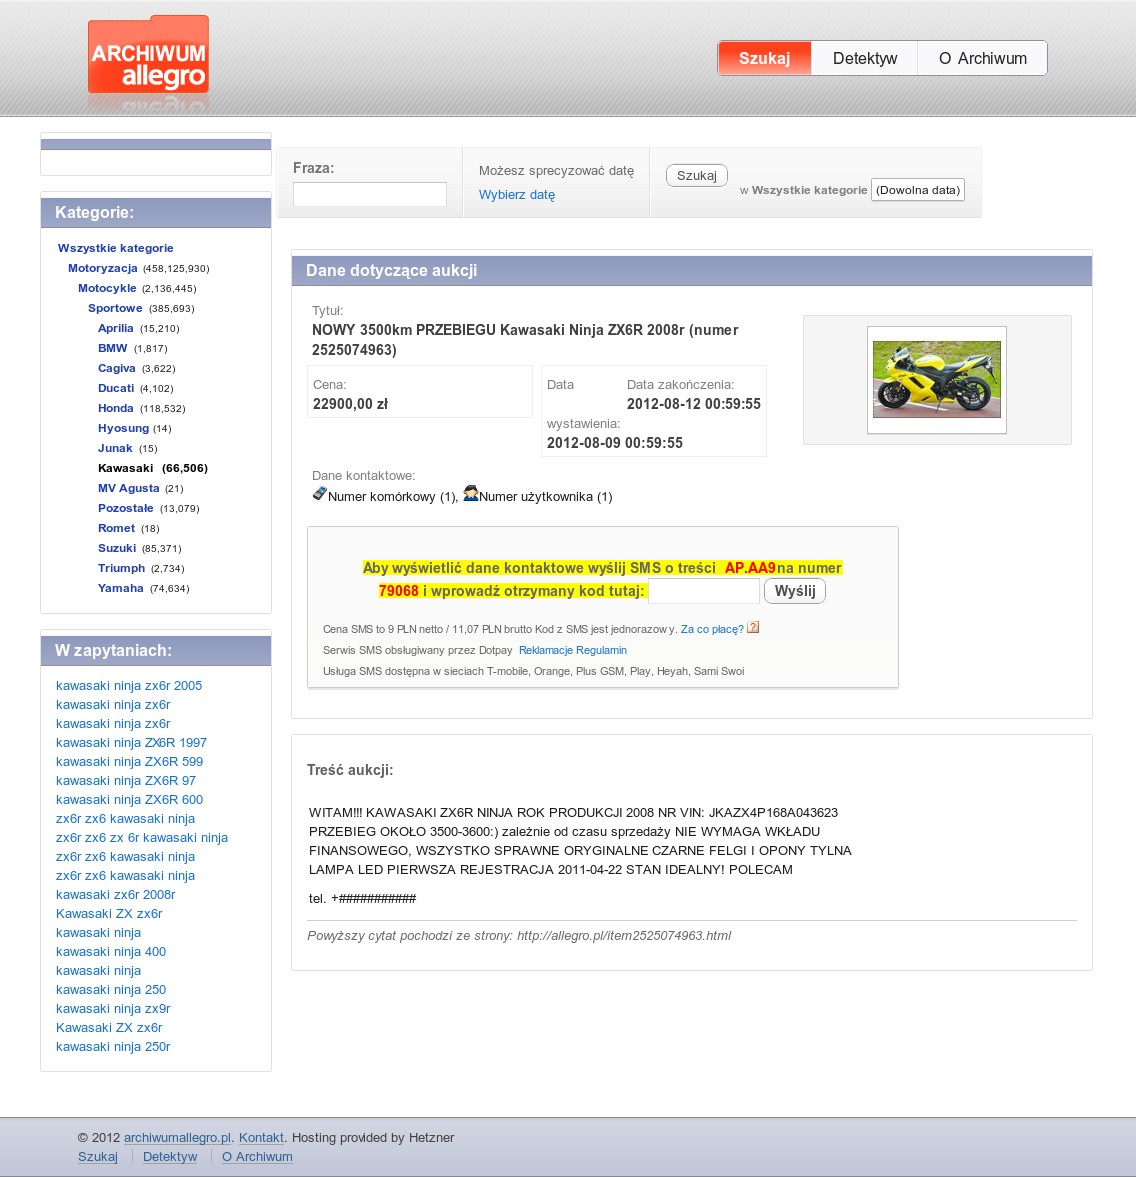Click the user number person icon

470,494
